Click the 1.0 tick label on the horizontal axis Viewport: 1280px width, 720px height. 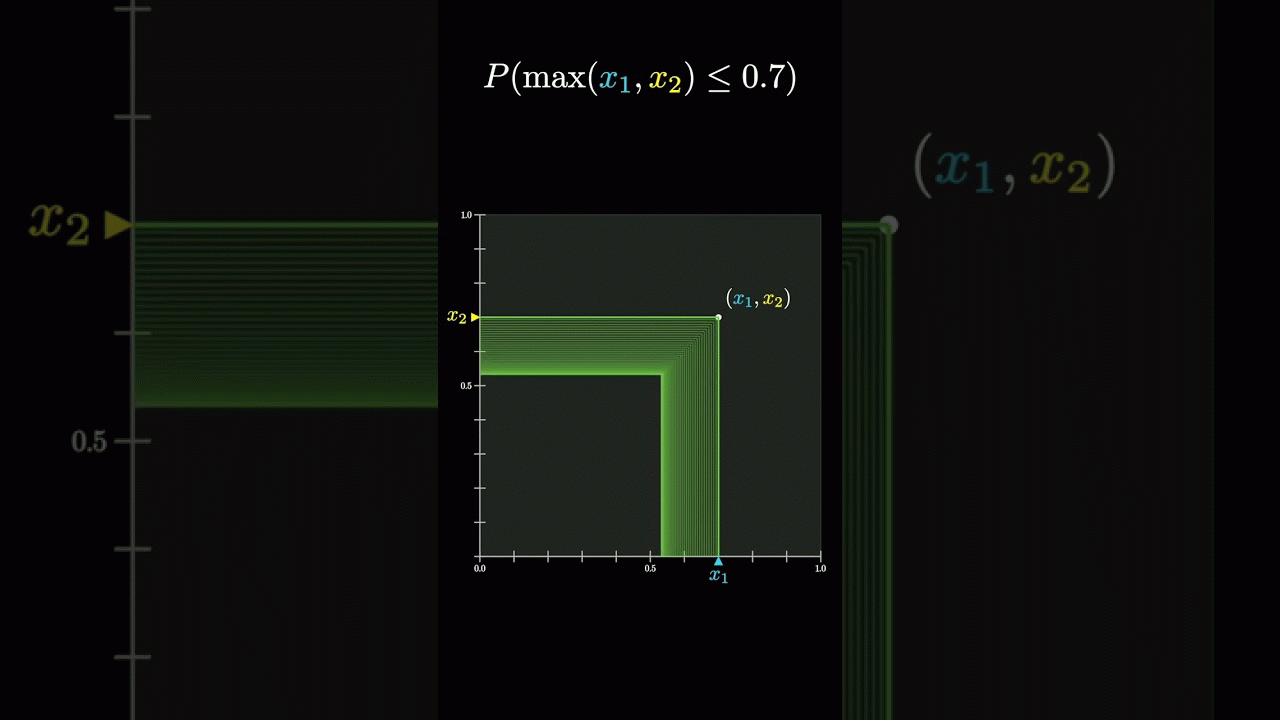coord(820,569)
